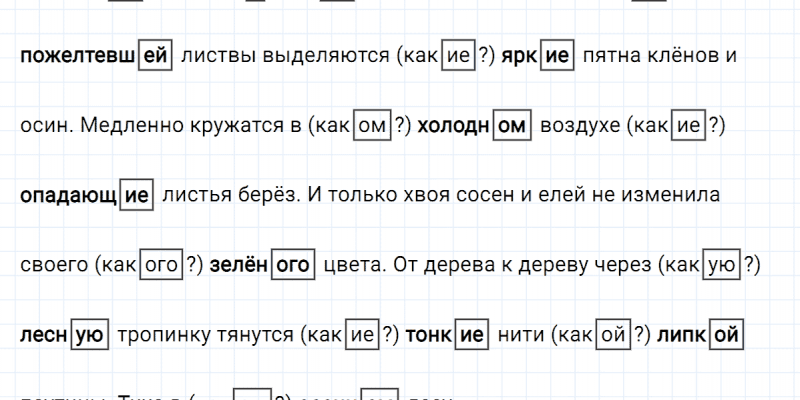Click the boxed "ую" ending of "лесную"
The height and width of the screenshot is (400, 800).
click(x=89, y=336)
